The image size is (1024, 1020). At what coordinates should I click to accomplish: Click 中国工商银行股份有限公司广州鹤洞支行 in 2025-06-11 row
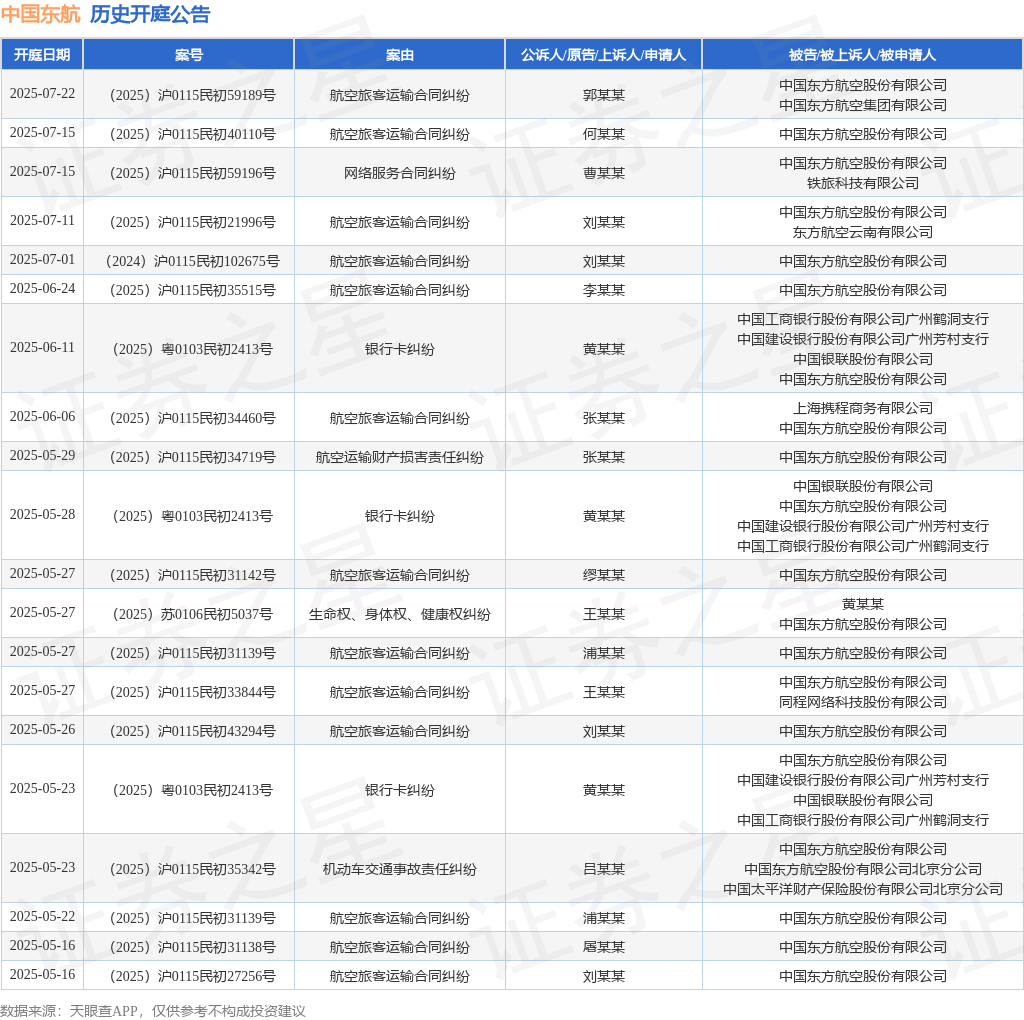click(863, 320)
